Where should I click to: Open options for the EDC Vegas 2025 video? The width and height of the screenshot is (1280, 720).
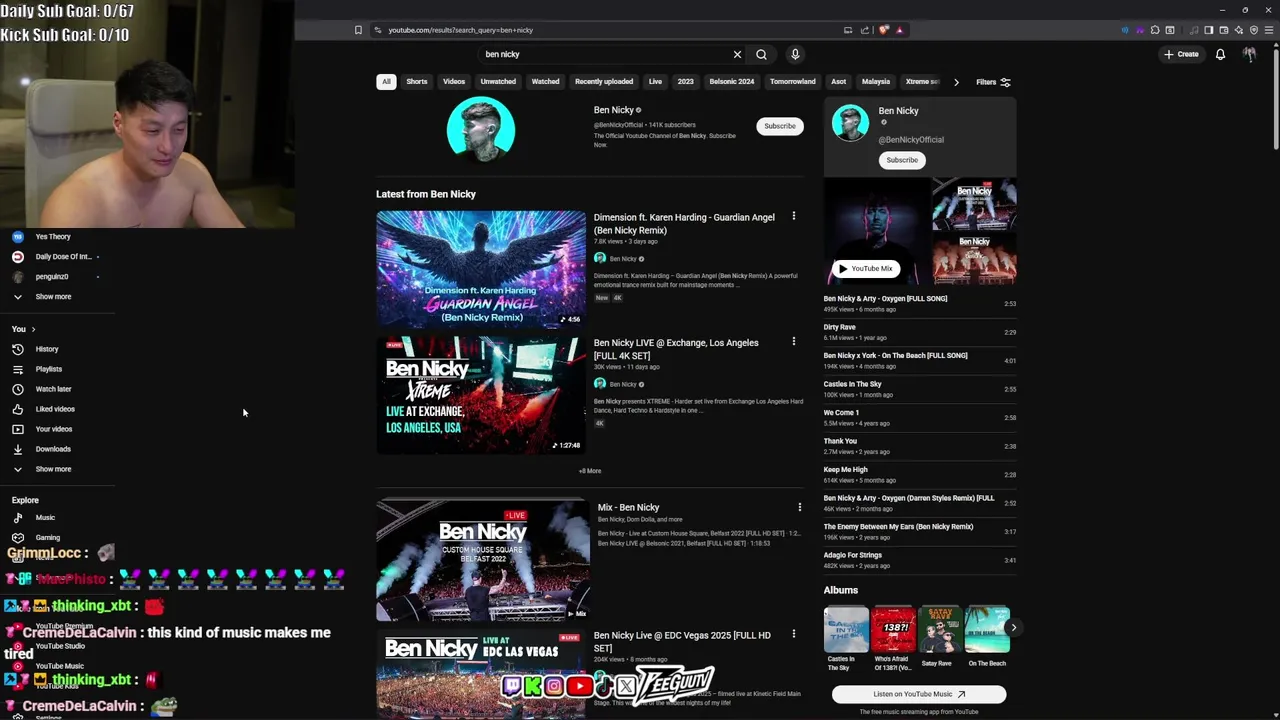[x=794, y=634]
